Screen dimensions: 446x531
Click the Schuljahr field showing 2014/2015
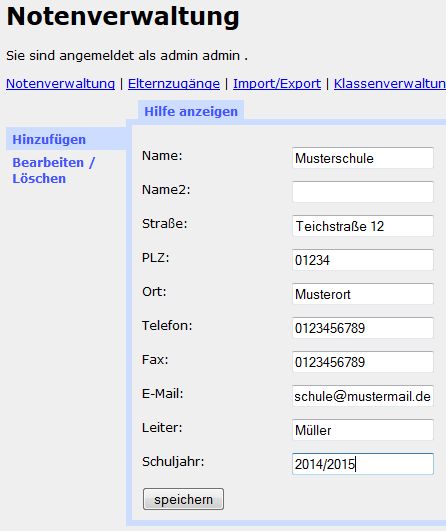(x=363, y=464)
